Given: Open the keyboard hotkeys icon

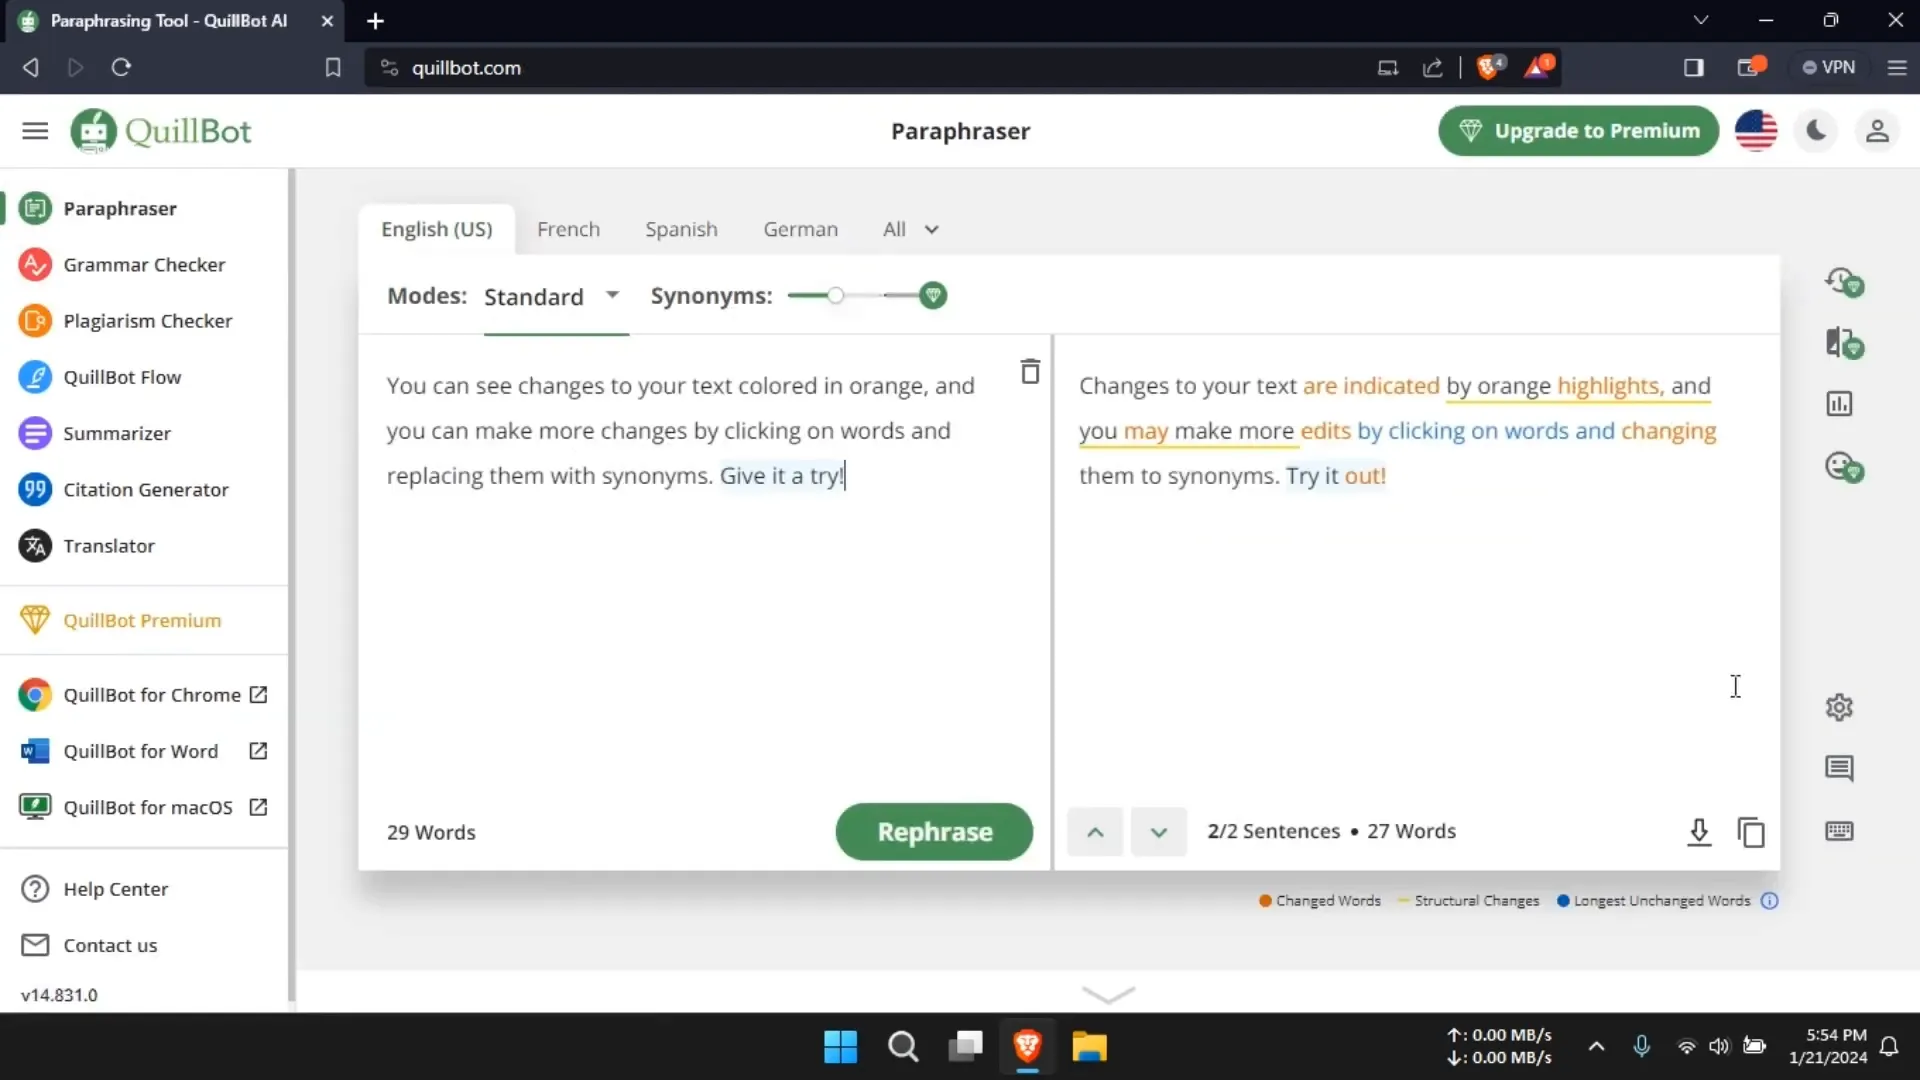Looking at the screenshot, I should 1839,831.
